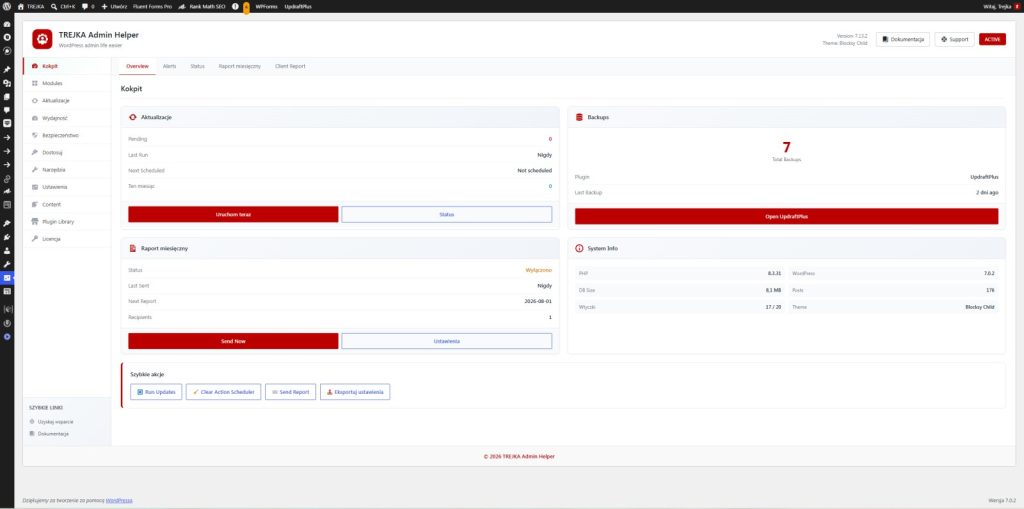1024x509 pixels.
Task: Switch to the Alerts tab
Action: pos(169,66)
